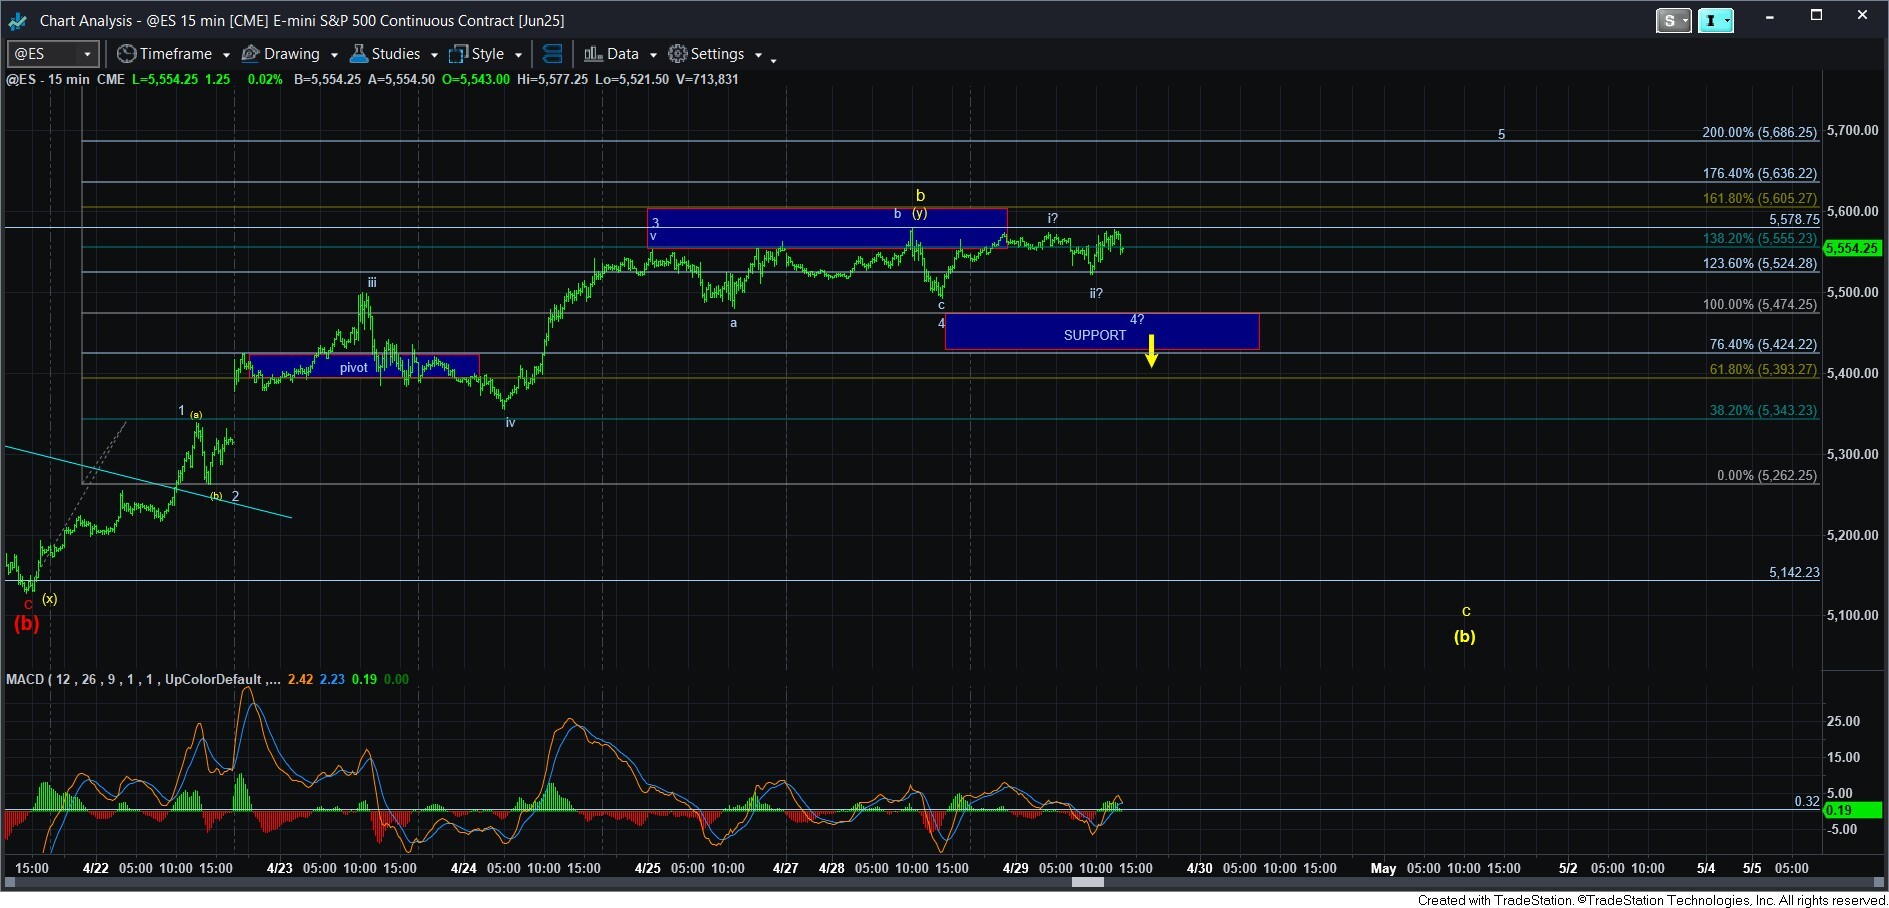
Task: Click the 'O=5,543.00' open value
Action: point(476,79)
